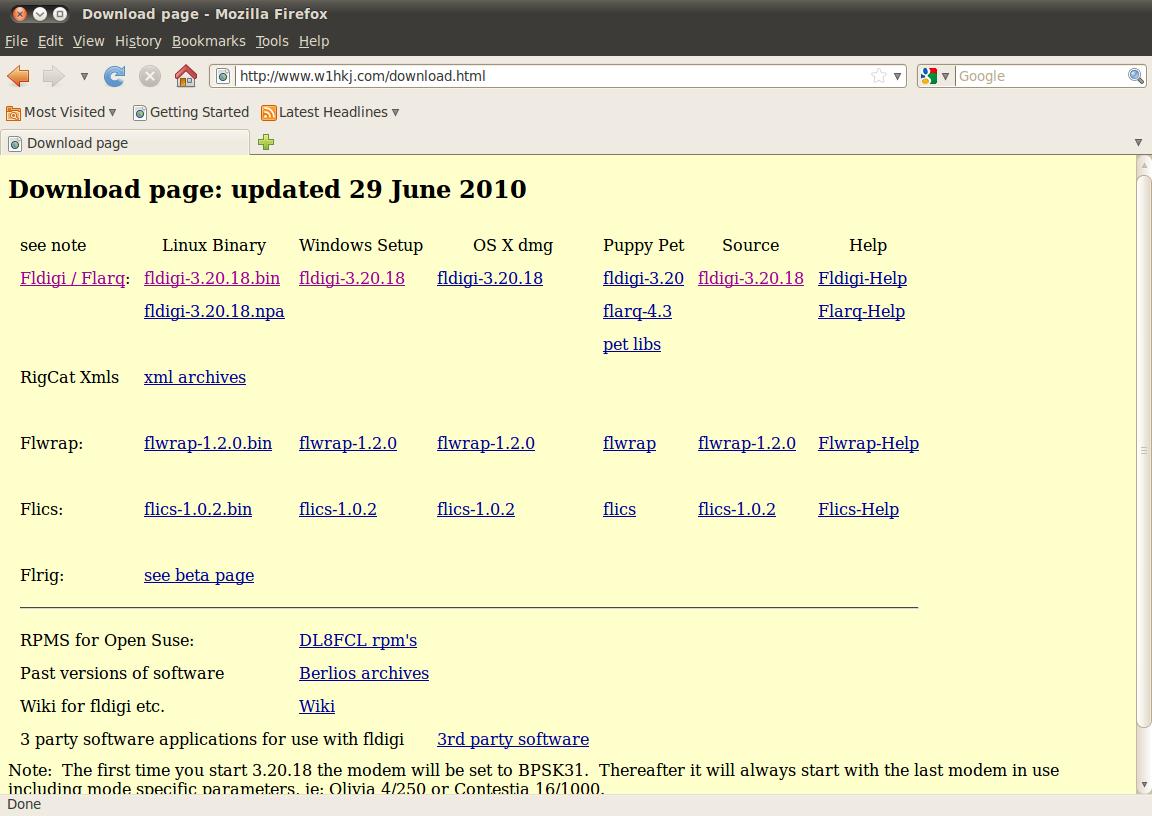Download the fldigi-3.20.18.bin Linux binary
Viewport: 1152px width, 816px height.
(212, 278)
